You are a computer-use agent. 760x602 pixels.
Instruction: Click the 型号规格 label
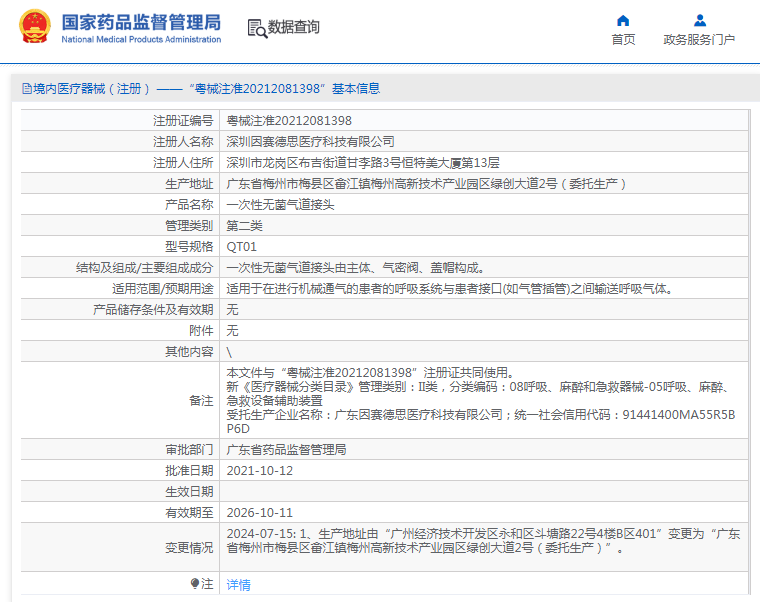pos(189,247)
